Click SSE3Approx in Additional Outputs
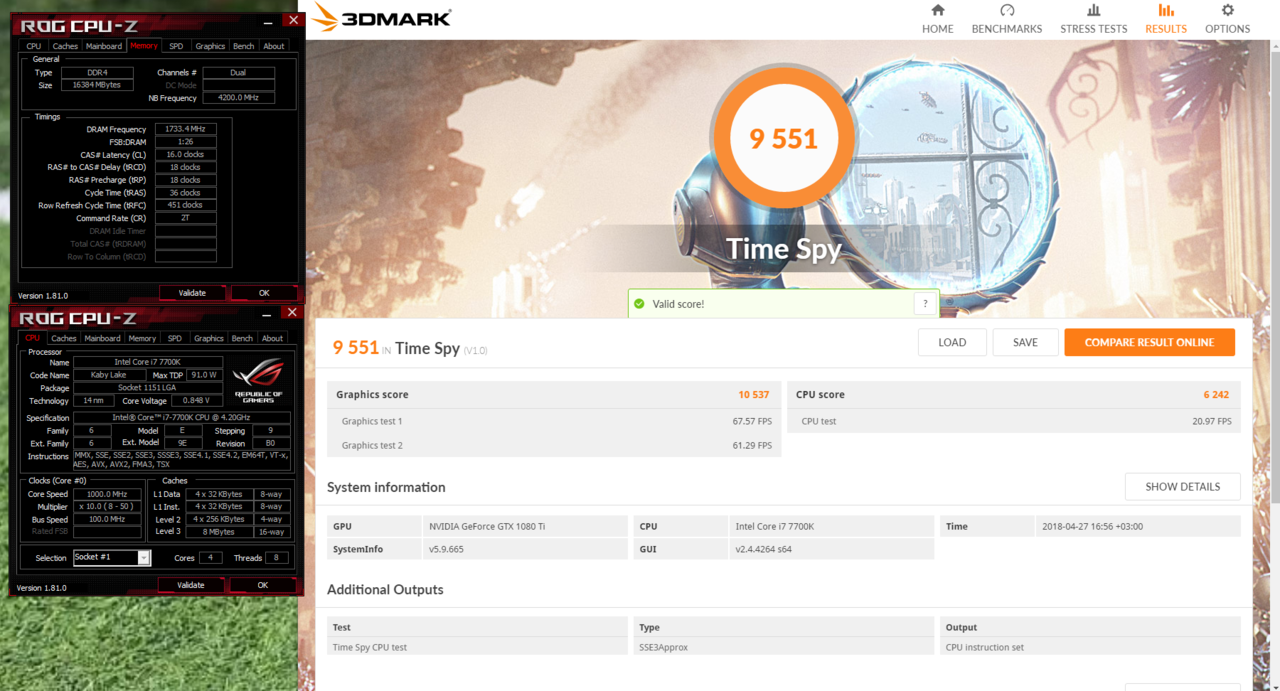The height and width of the screenshot is (691, 1280). tap(663, 647)
